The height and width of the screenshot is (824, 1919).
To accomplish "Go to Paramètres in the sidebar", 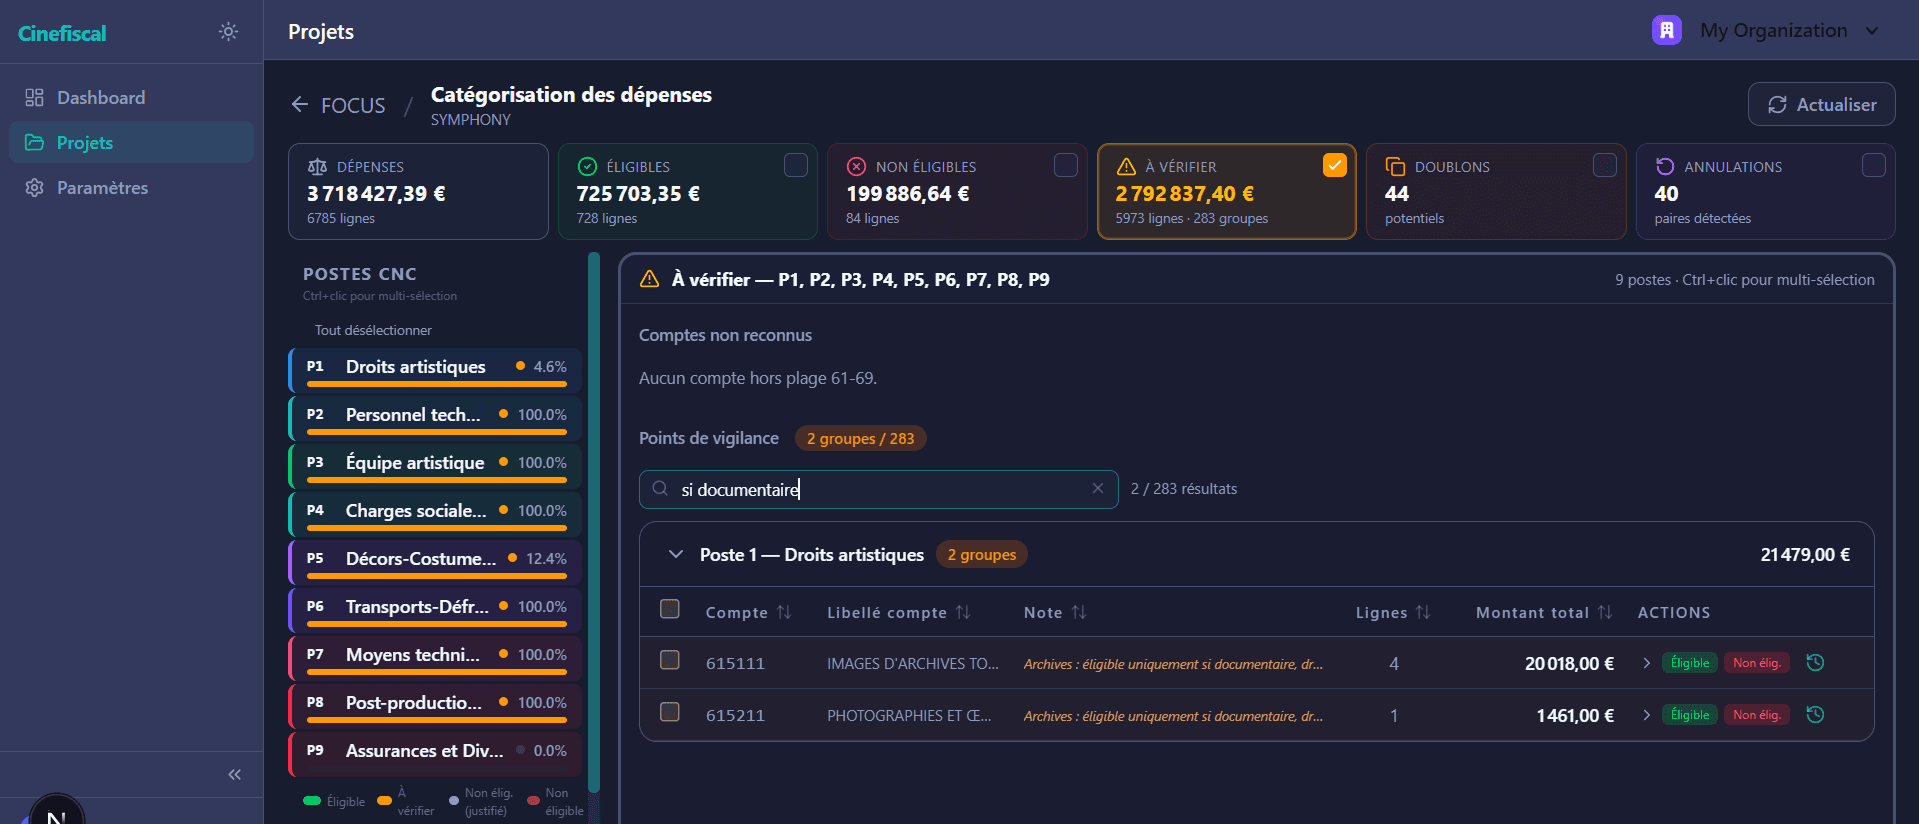I will click(102, 187).
